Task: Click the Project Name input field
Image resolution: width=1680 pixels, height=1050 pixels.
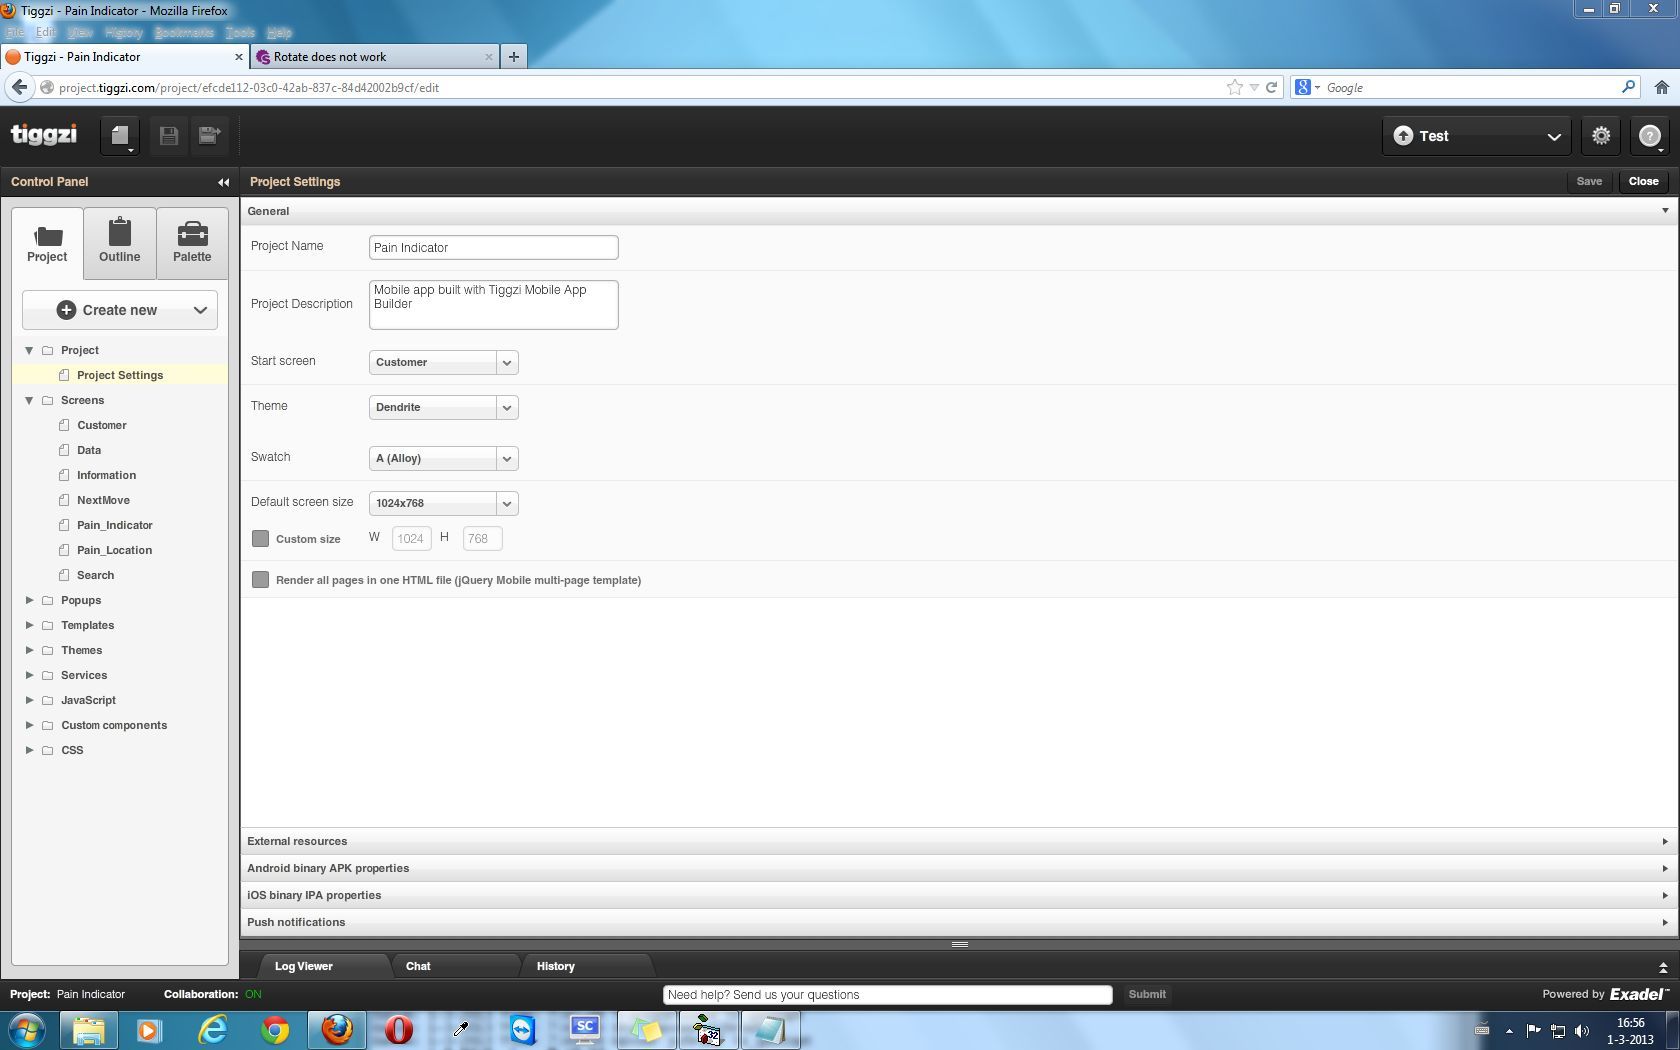Action: point(493,248)
